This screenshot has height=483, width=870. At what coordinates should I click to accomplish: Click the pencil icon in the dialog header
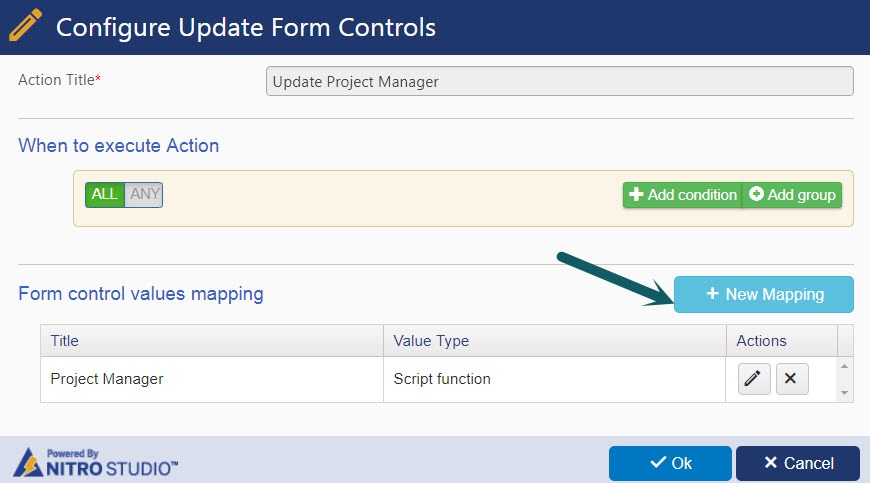25,25
